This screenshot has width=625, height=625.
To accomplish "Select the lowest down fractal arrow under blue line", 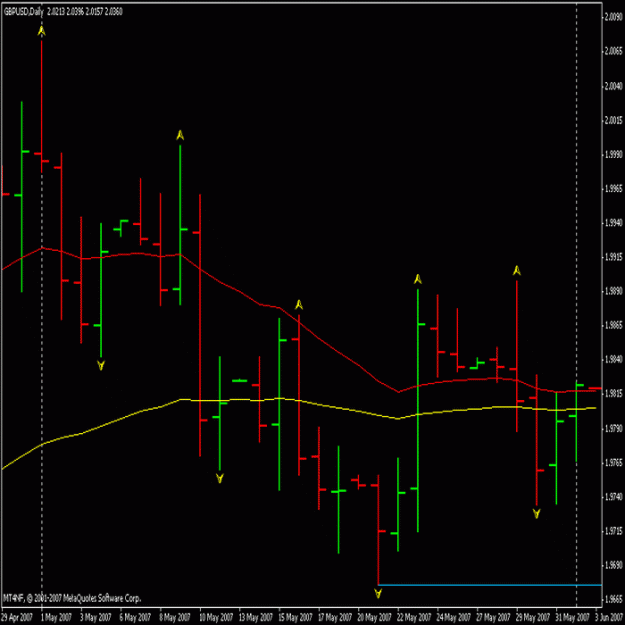I will click(x=378, y=594).
